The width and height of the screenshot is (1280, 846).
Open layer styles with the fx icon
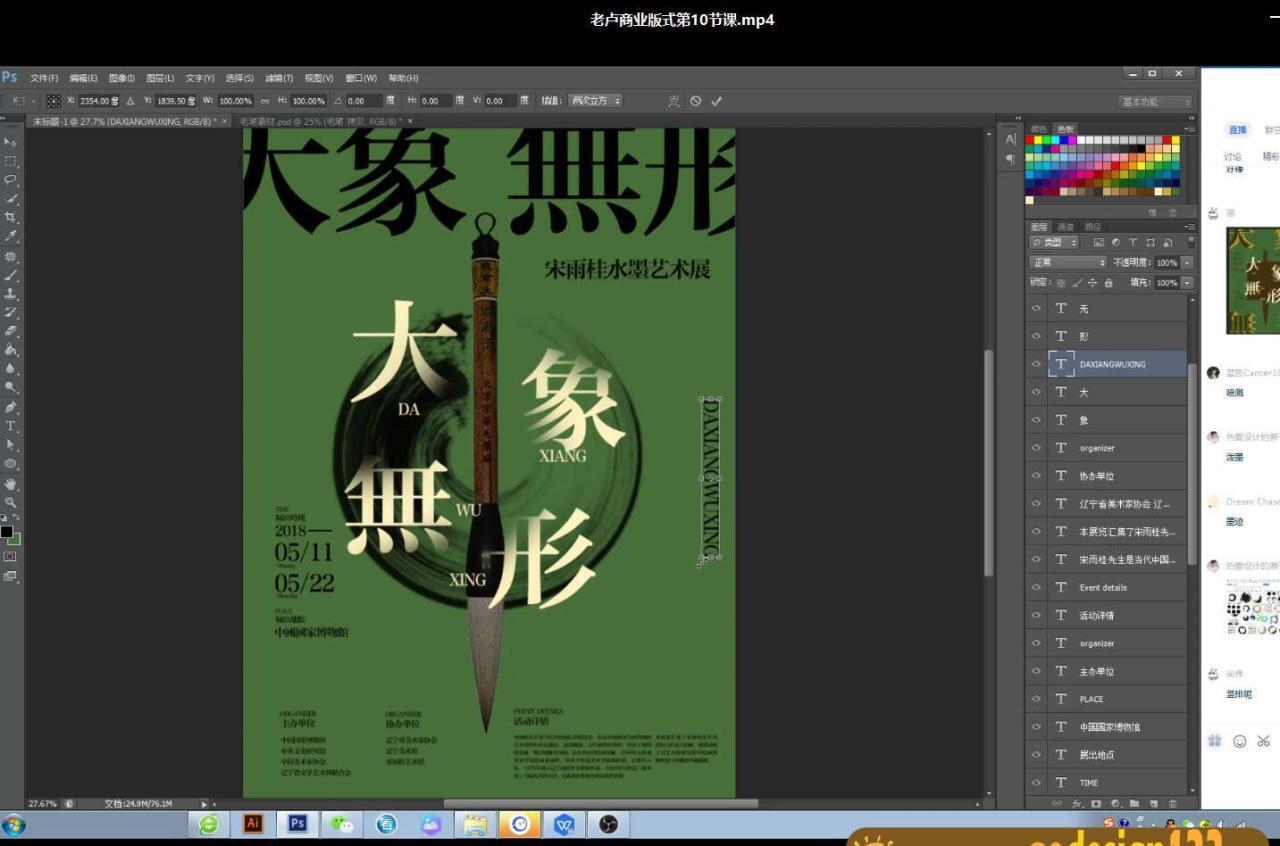[1077, 803]
